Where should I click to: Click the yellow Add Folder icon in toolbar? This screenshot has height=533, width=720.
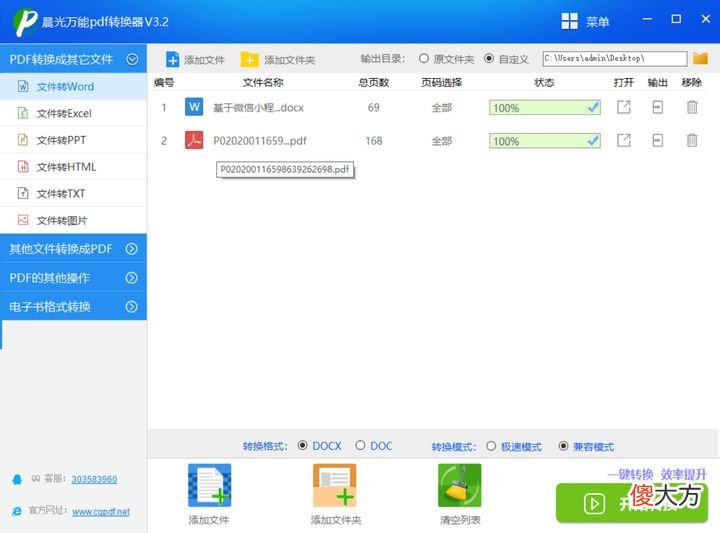pos(249,60)
